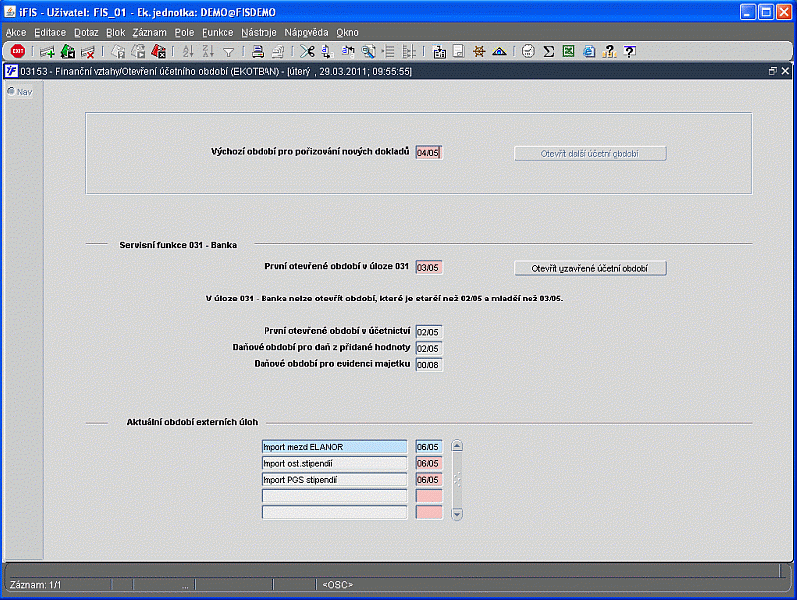
Task: Click První otevřené období v úloze 031 field
Action: pyautogui.click(x=428, y=267)
